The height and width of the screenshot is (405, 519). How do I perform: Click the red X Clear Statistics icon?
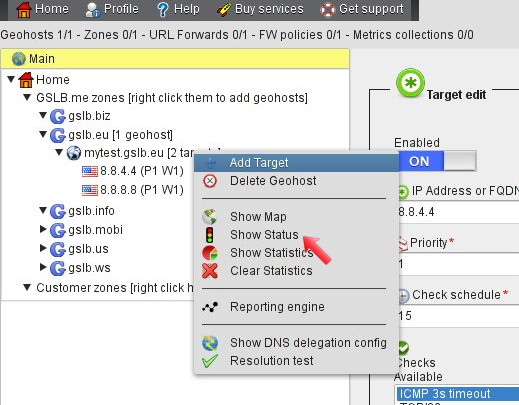tap(210, 271)
